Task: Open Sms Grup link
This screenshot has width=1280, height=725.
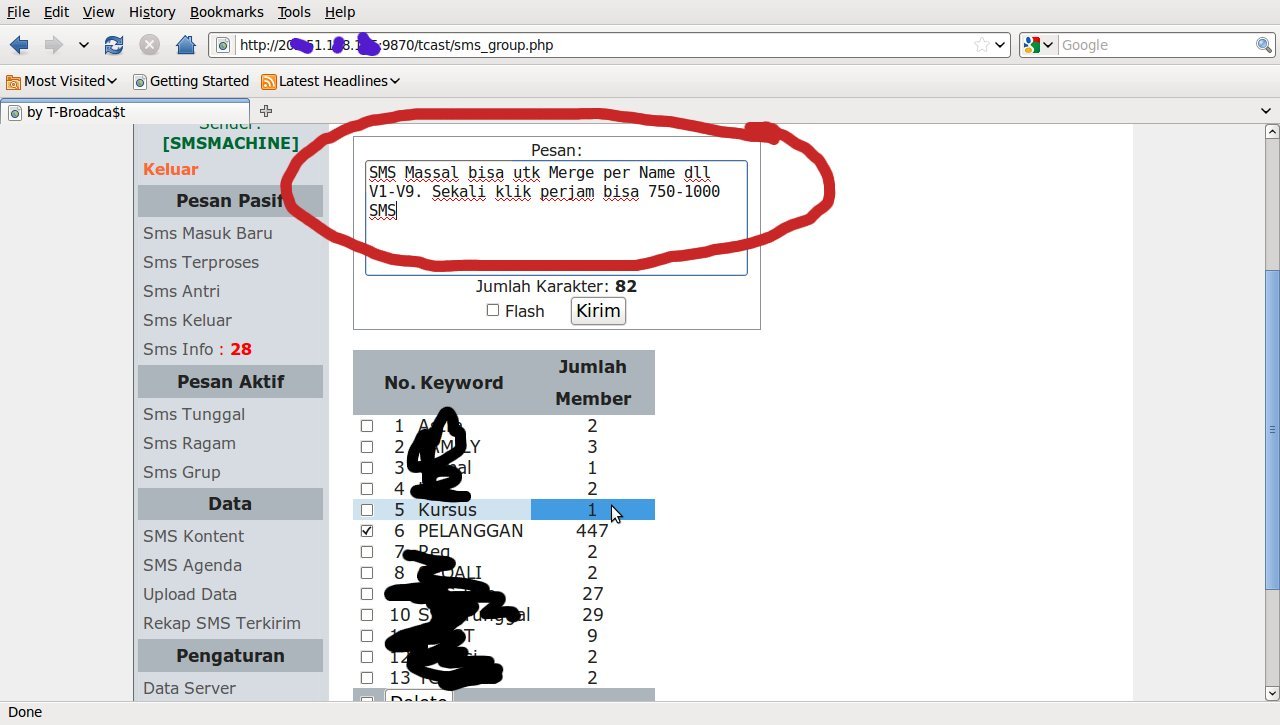Action: pos(182,472)
